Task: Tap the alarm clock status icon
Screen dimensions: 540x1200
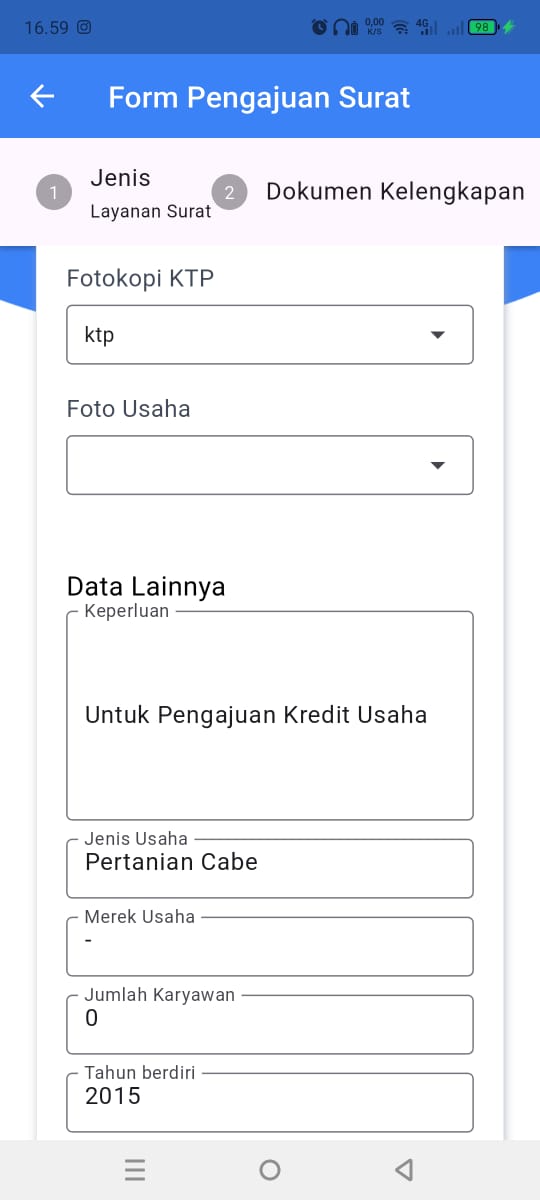Action: [x=320, y=28]
